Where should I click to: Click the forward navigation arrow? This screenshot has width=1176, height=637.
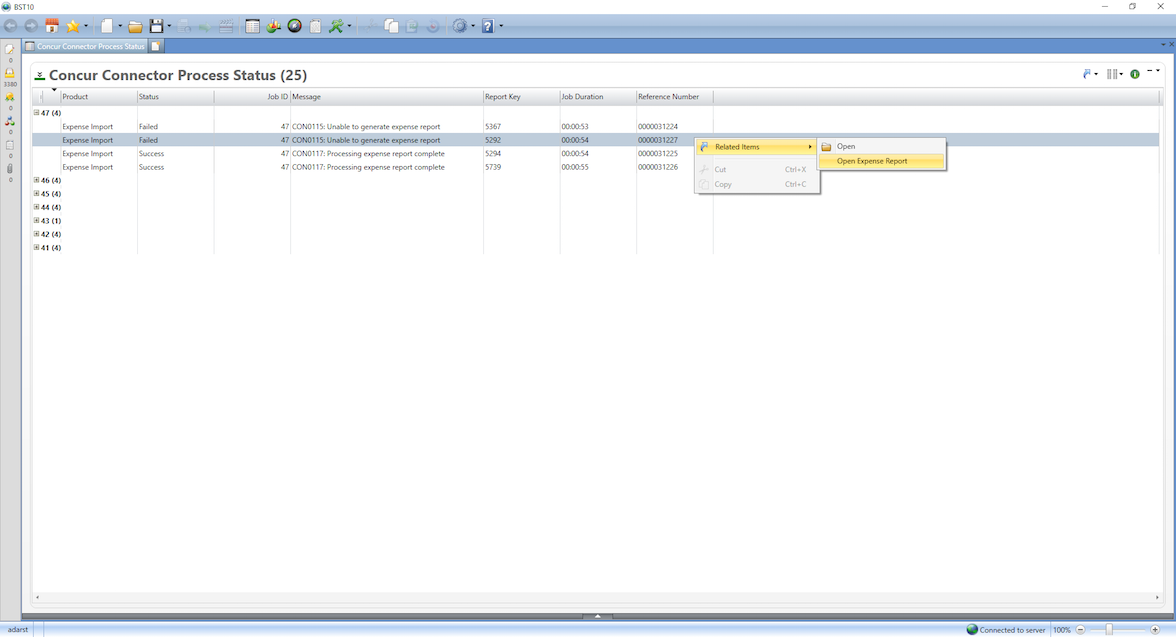click(x=31, y=26)
